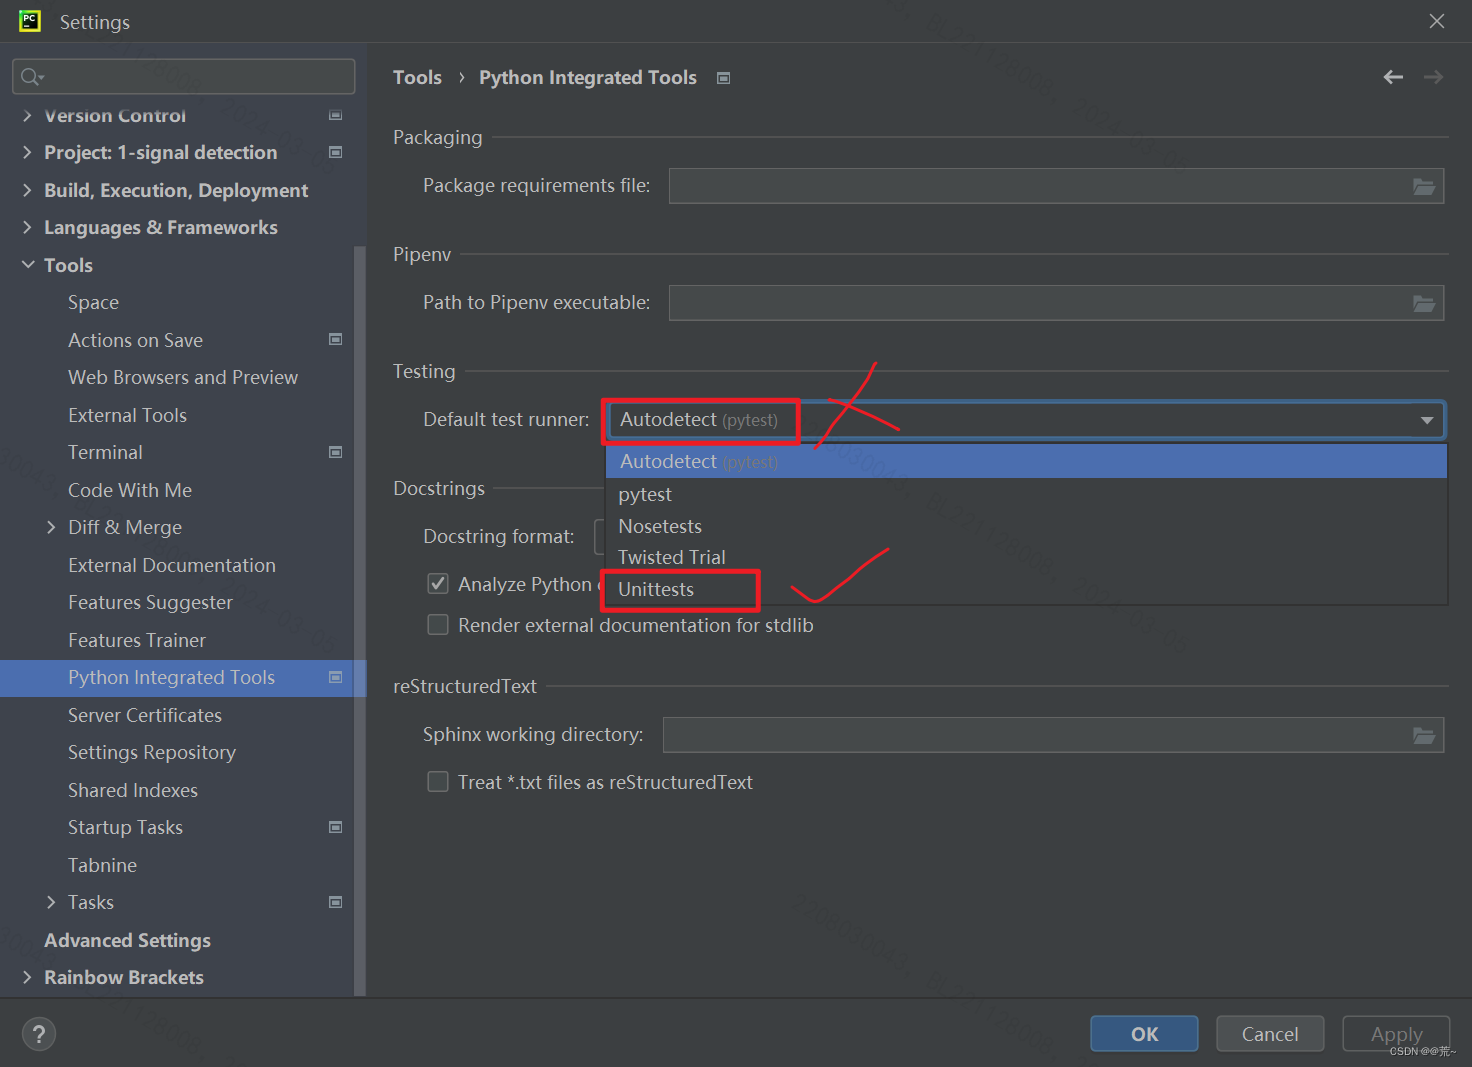The height and width of the screenshot is (1067, 1472).
Task: Click project-level icon beside Python Integrated Tools in tree
Action: click(x=336, y=677)
